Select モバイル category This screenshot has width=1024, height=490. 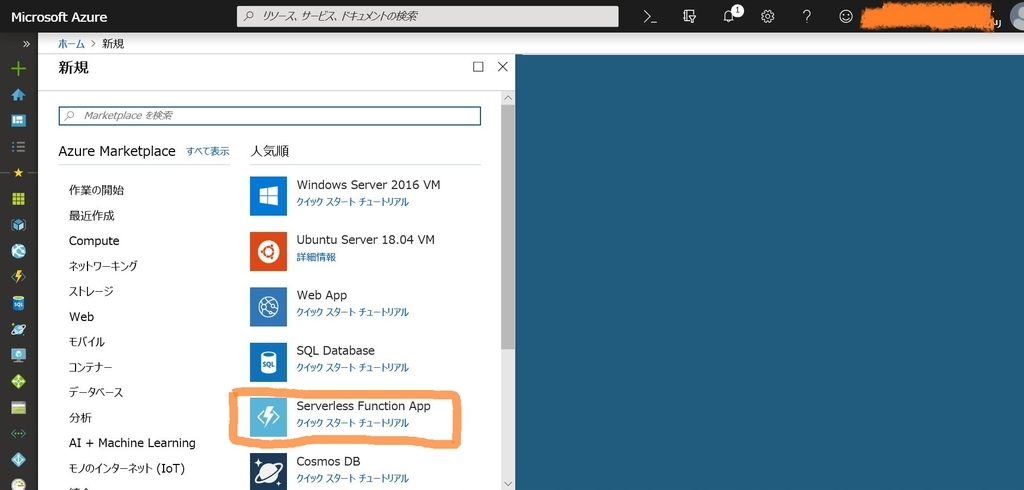87,342
